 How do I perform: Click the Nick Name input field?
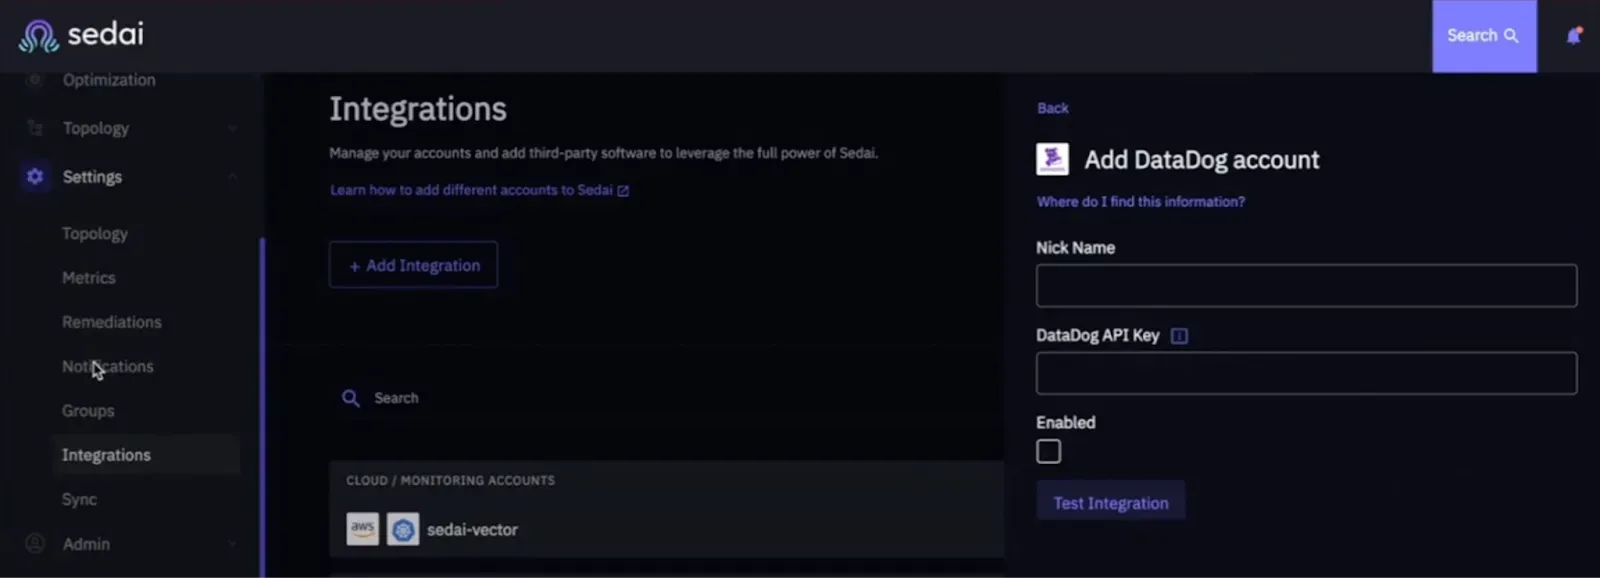click(1306, 286)
